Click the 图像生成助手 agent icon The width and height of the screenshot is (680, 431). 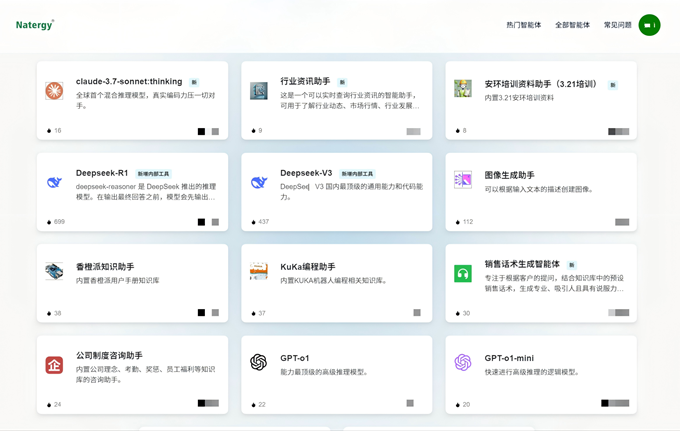pyautogui.click(x=463, y=180)
